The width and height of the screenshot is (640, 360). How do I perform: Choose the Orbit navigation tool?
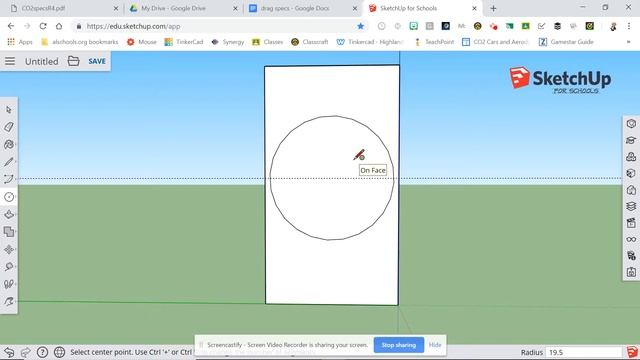click(x=9, y=302)
